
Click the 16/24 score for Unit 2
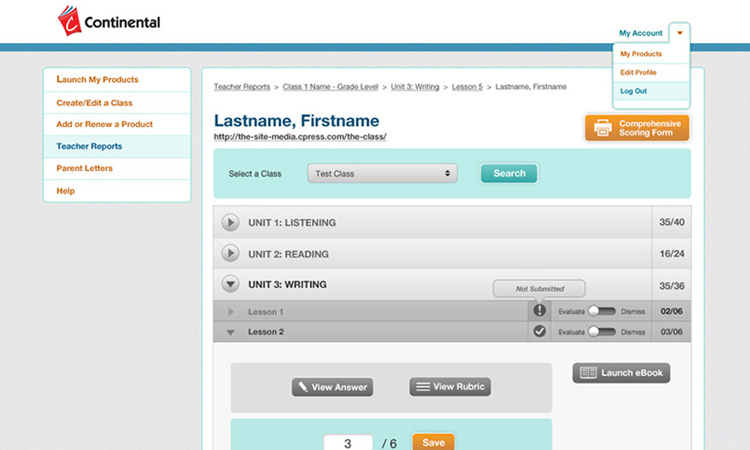(672, 253)
